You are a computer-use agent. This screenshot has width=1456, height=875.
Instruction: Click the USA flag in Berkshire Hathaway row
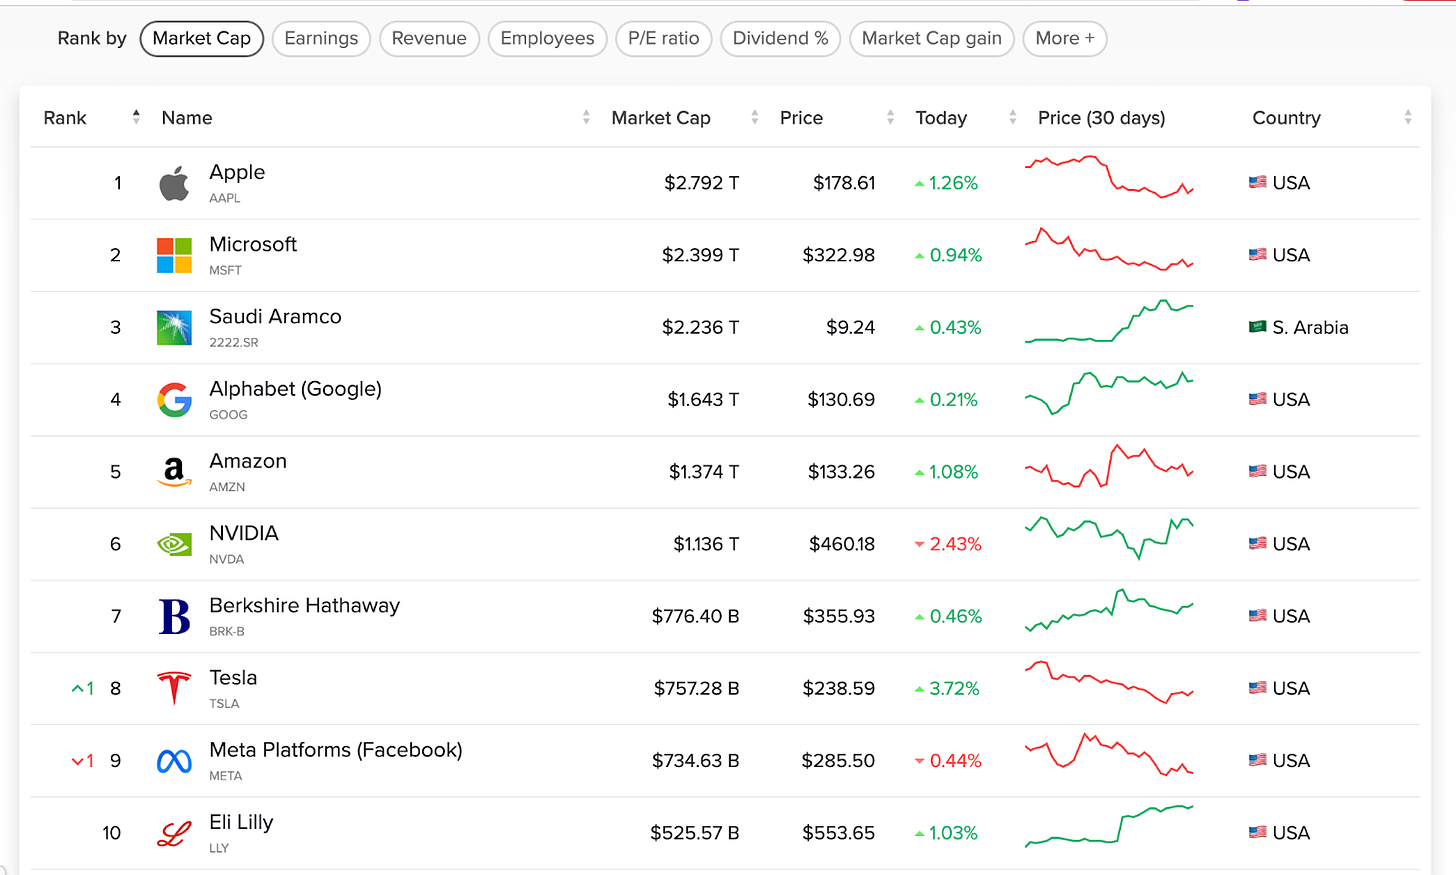pyautogui.click(x=1258, y=615)
